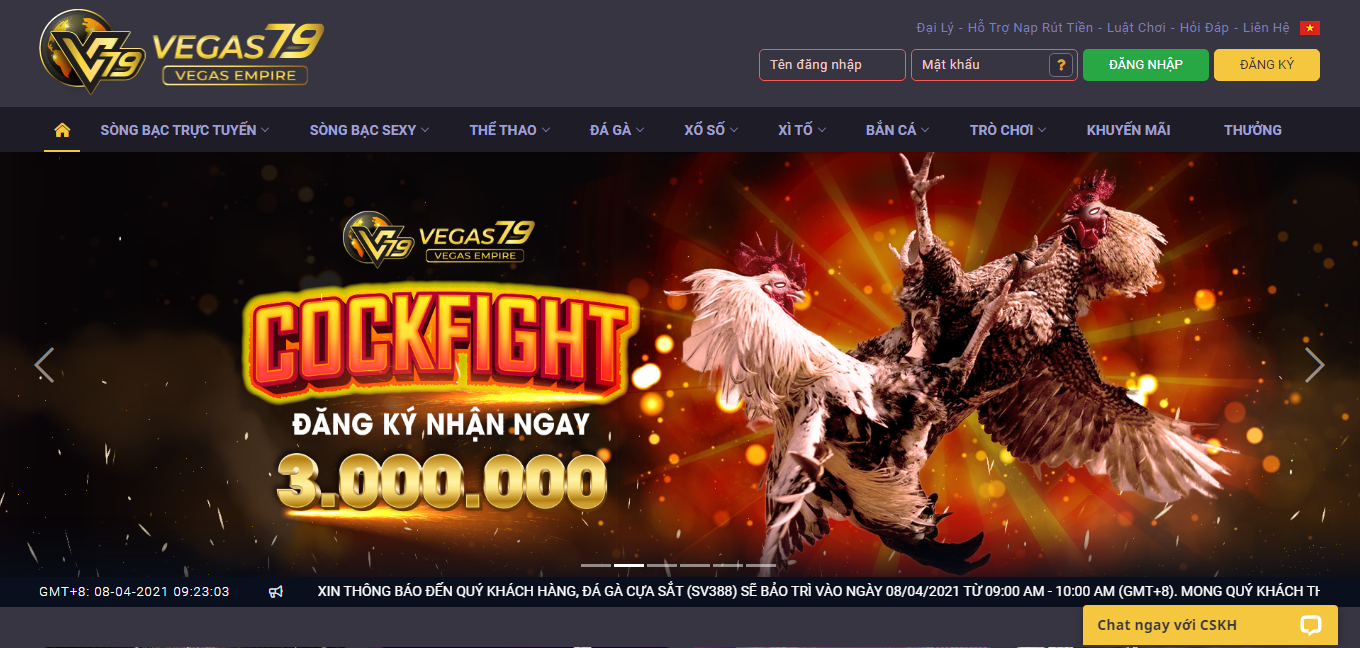The image size is (1360, 648).
Task: Expand the Sòng Bạc Trực Tuyến menu
Action: point(185,130)
